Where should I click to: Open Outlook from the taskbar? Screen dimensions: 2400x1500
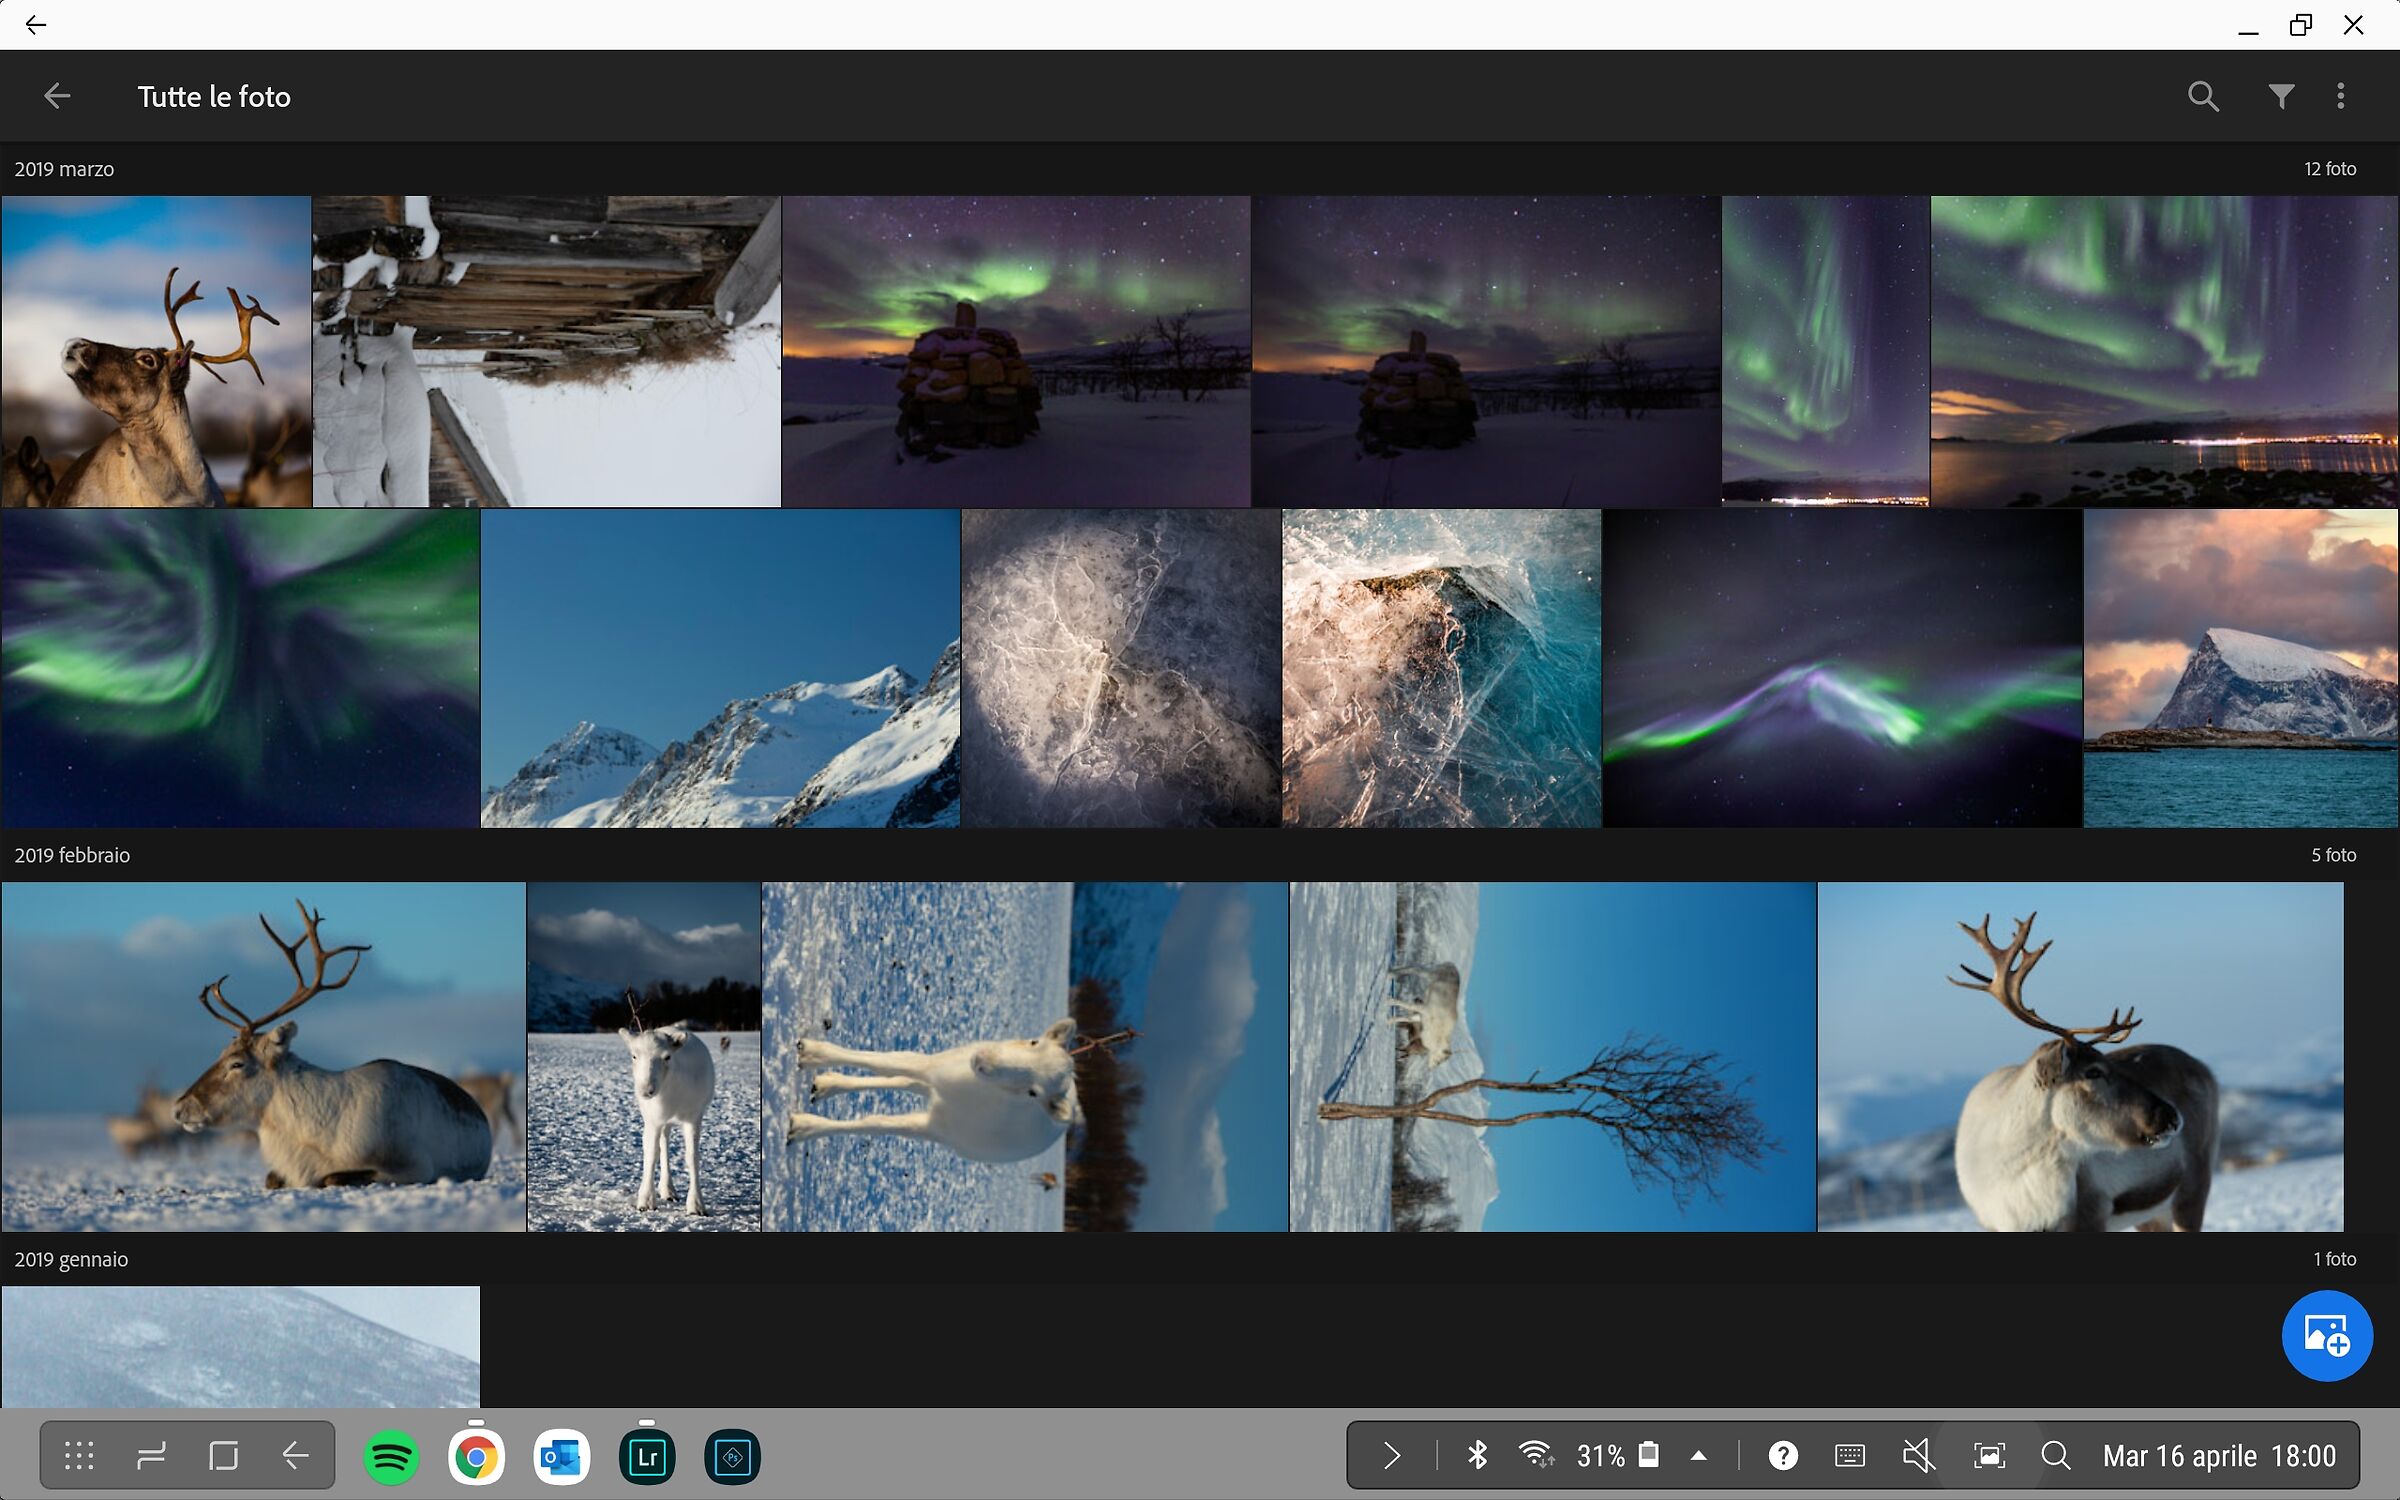tap(561, 1457)
